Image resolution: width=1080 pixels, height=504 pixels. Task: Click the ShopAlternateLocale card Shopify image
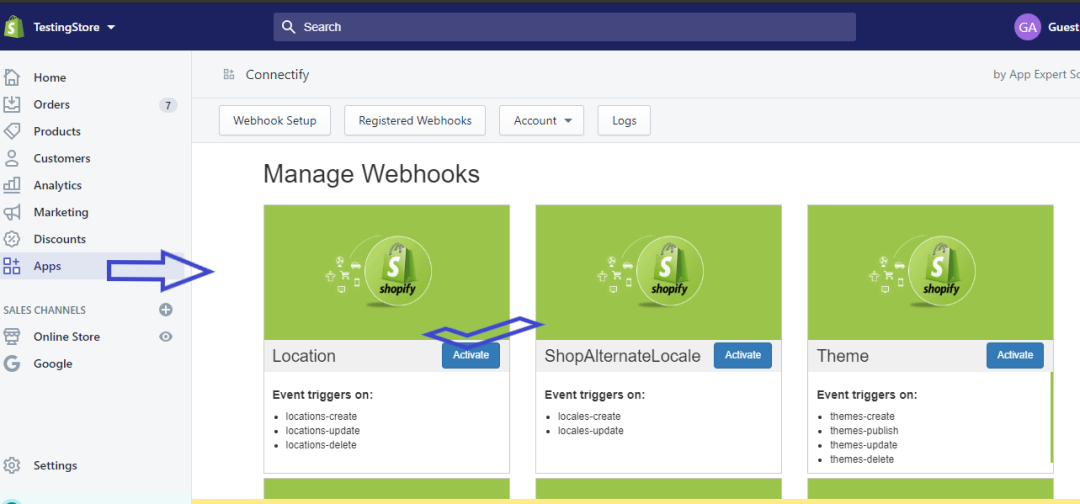658,272
